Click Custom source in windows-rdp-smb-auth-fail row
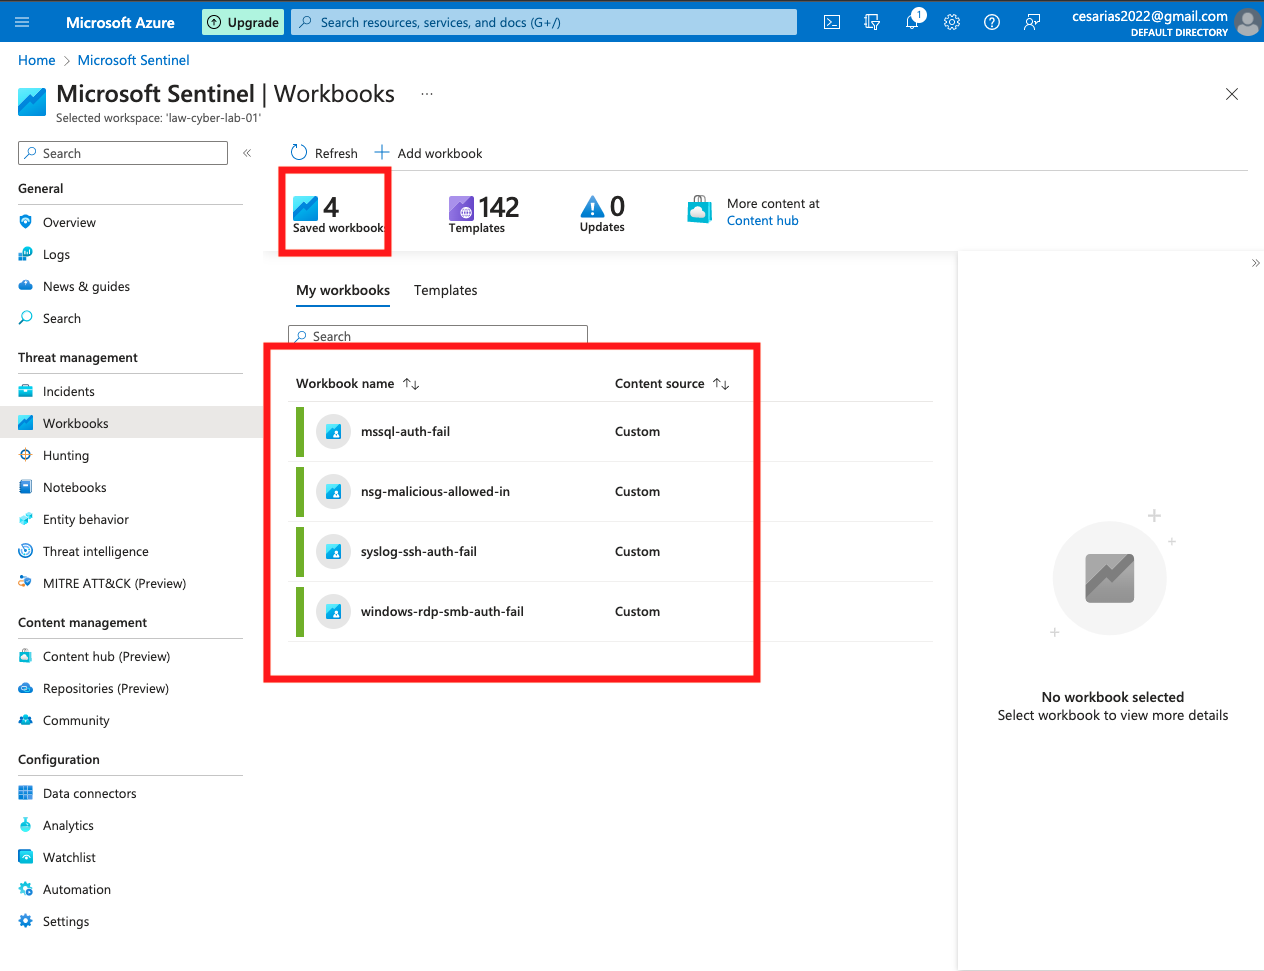The image size is (1264, 971). tap(637, 612)
